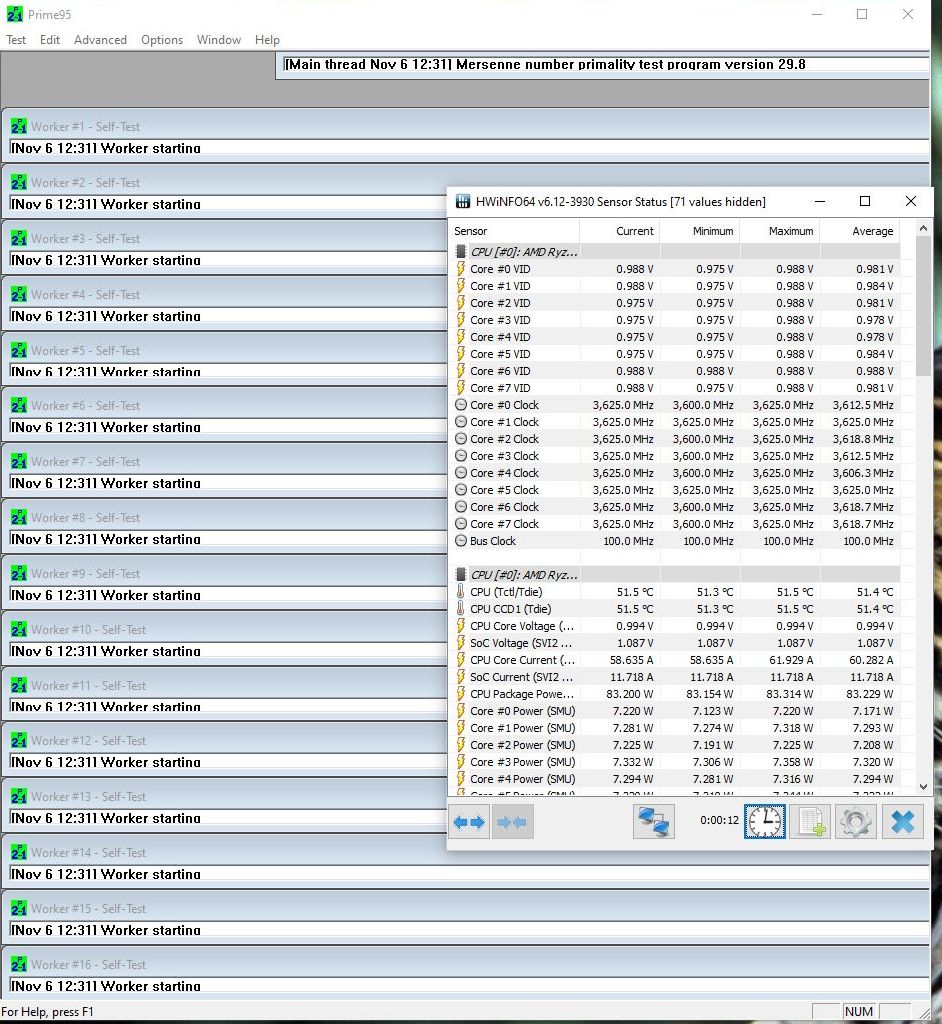Click the 83.200 W current package power value
The image size is (942, 1024).
(630, 694)
